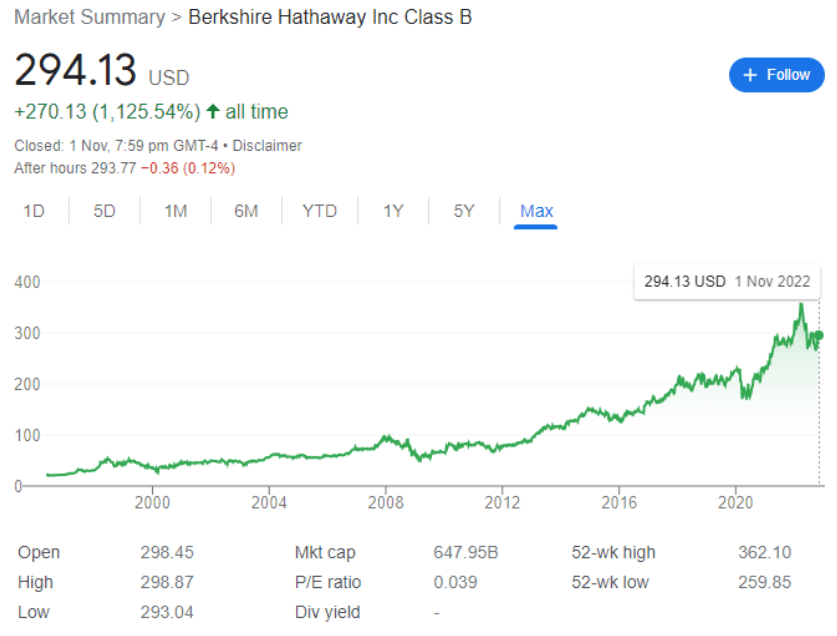Click the 2020 label on chart axis

point(735,502)
